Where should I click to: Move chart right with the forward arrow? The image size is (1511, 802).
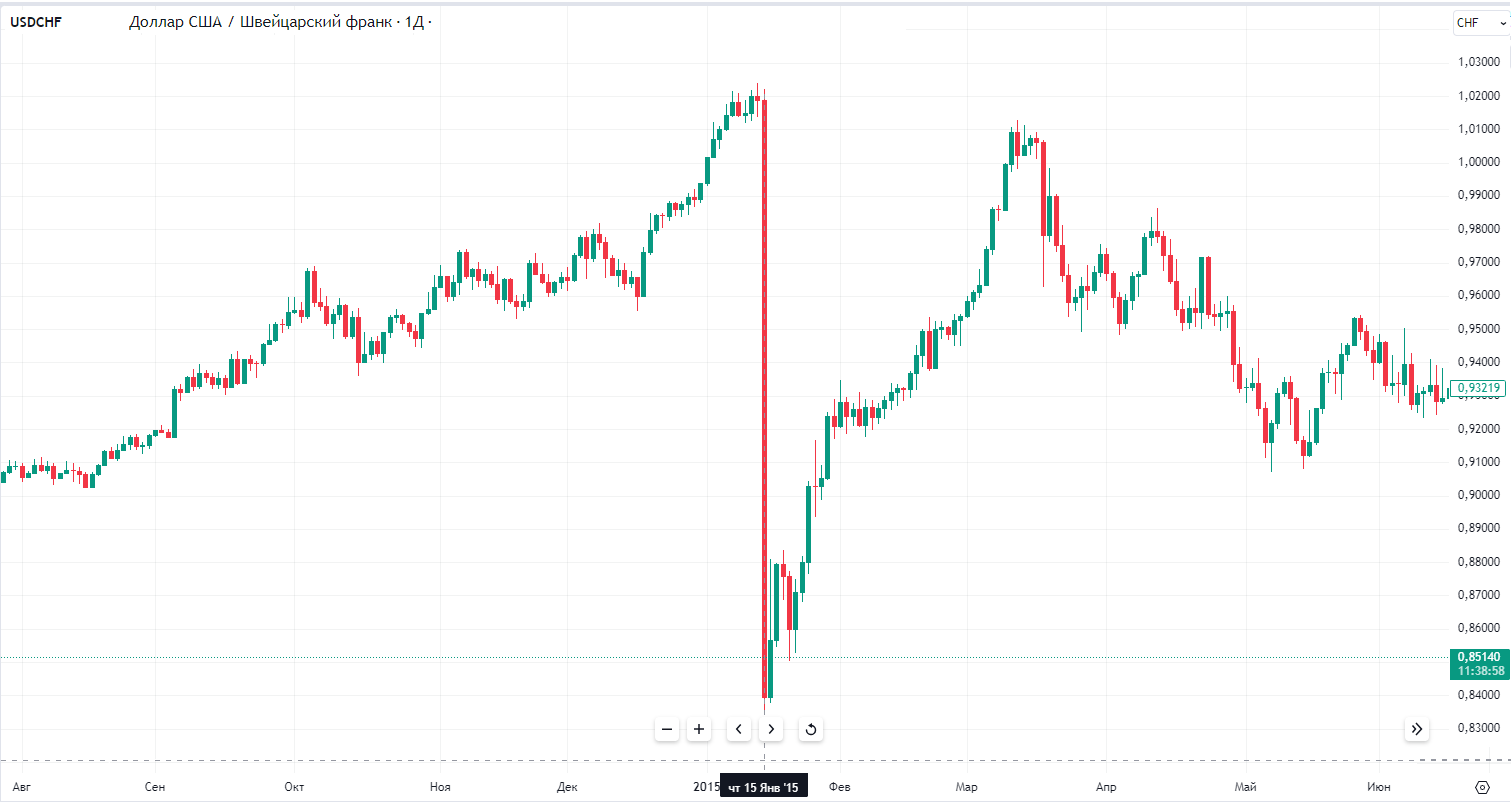771,729
